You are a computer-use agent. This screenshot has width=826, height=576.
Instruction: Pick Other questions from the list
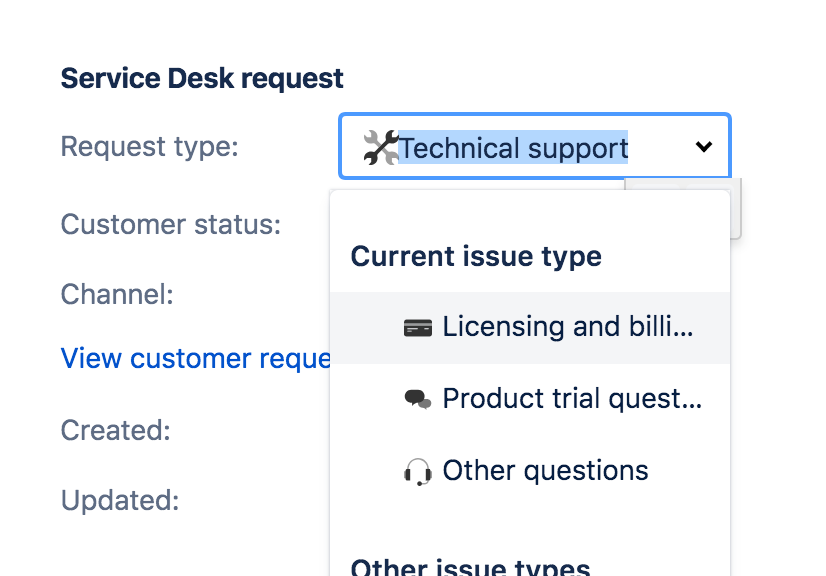click(x=545, y=471)
